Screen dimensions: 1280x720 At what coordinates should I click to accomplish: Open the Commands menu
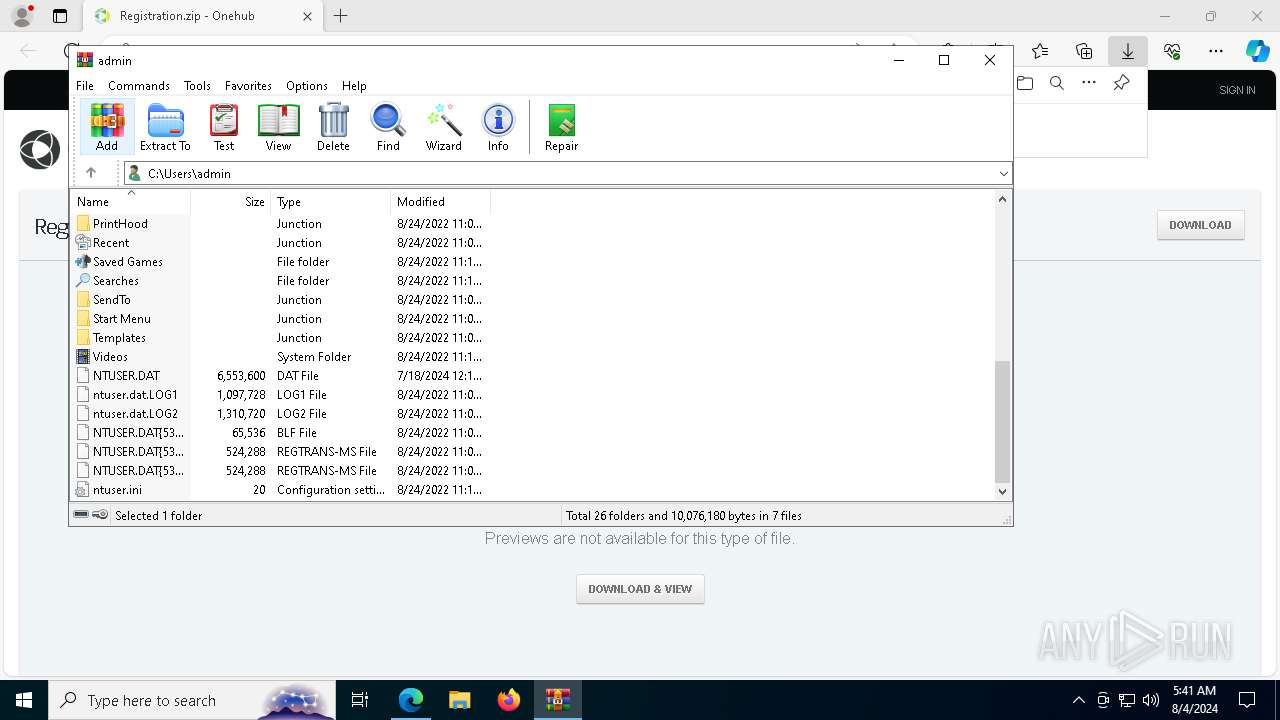tap(139, 86)
